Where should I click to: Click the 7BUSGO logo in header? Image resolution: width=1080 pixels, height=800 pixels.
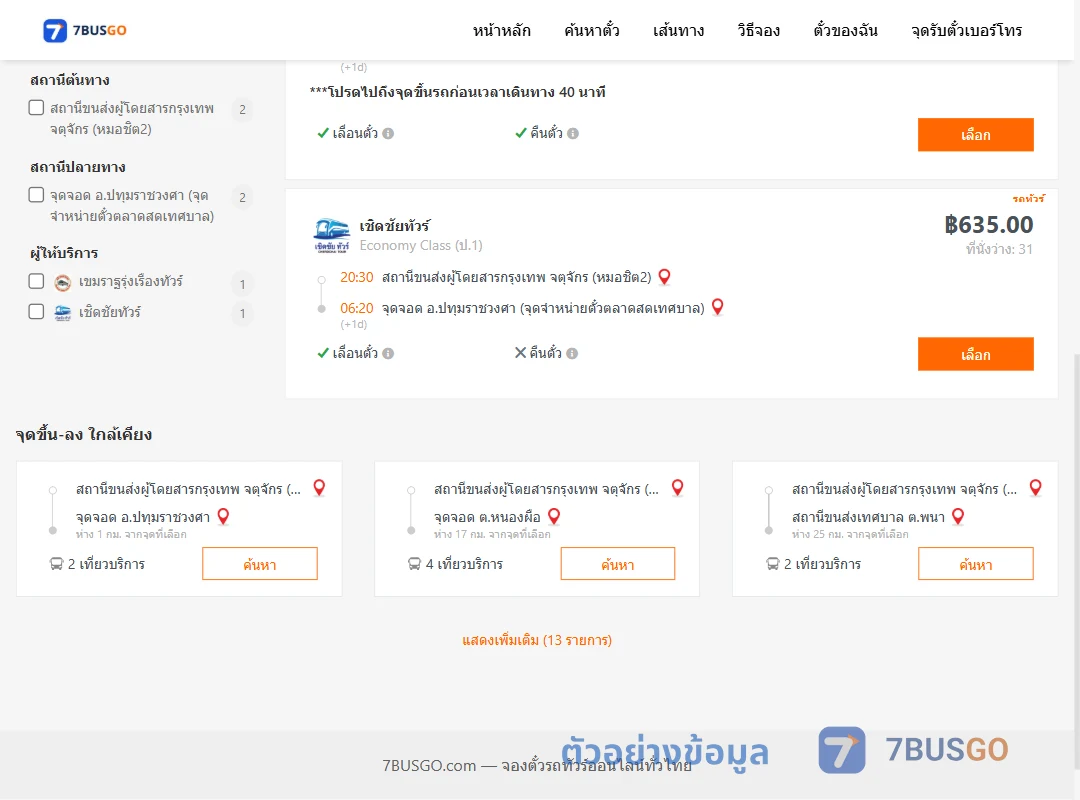pos(85,30)
